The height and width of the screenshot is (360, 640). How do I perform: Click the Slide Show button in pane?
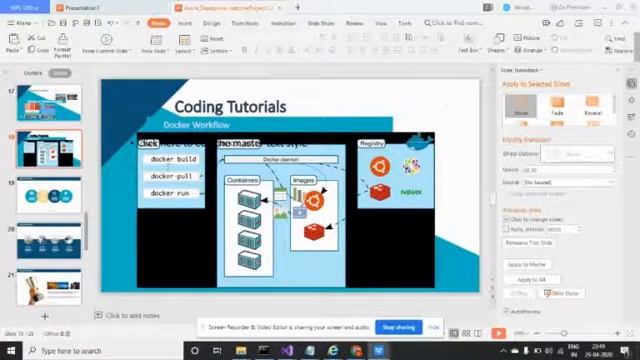pyautogui.click(x=562, y=293)
